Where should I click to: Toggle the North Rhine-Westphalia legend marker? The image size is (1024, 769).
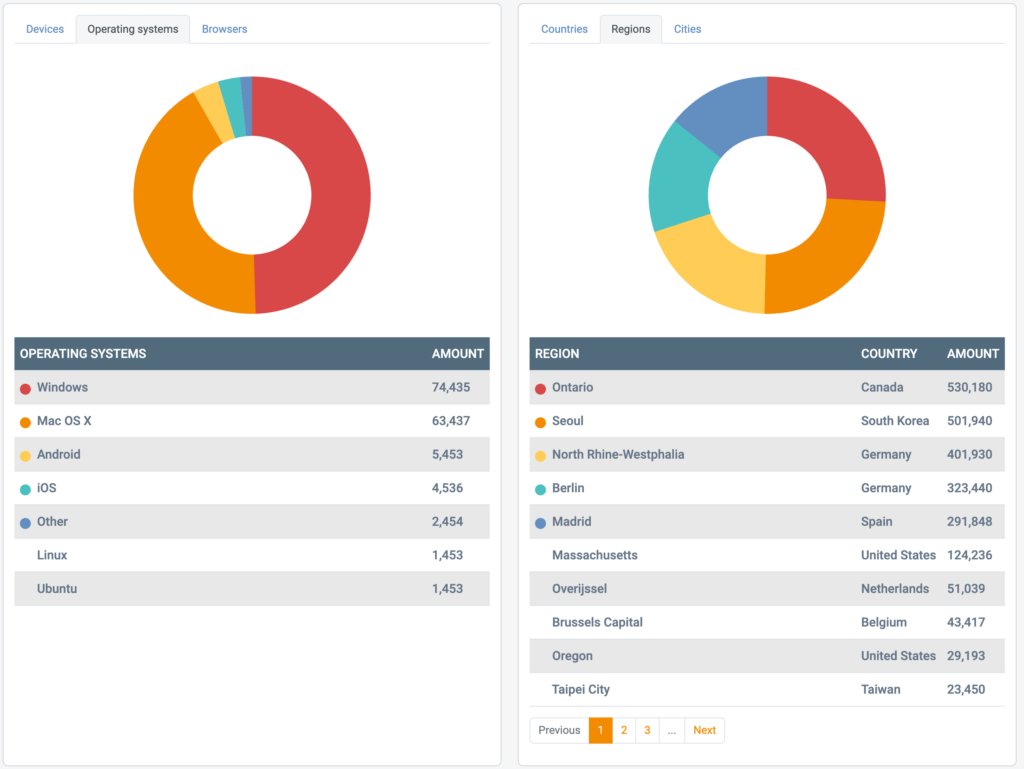pos(538,454)
